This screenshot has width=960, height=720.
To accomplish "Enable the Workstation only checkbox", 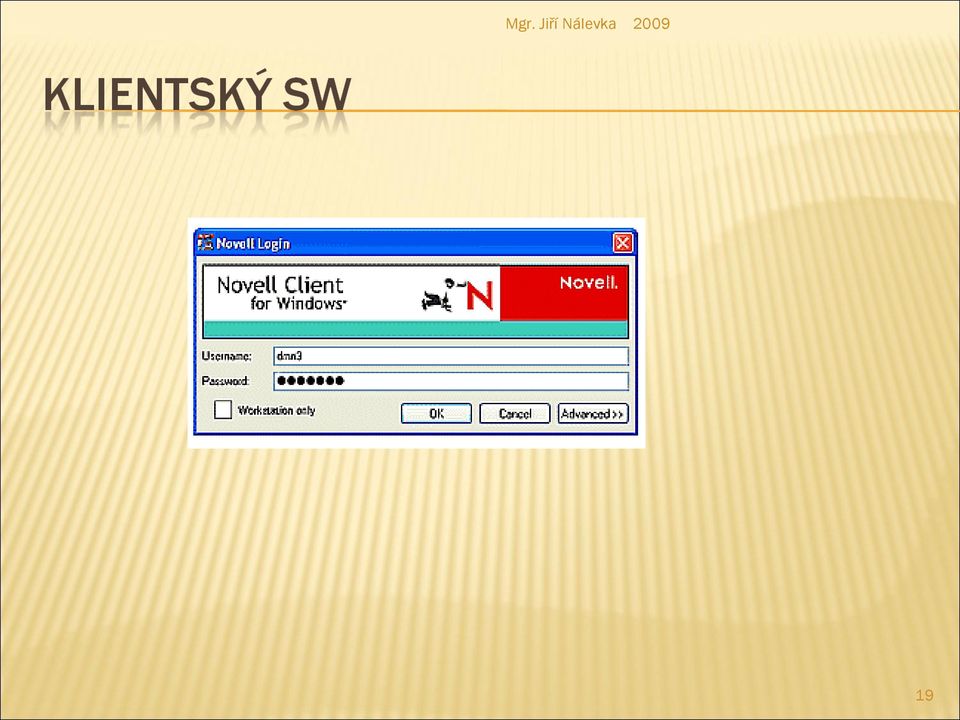I will (x=223, y=410).
